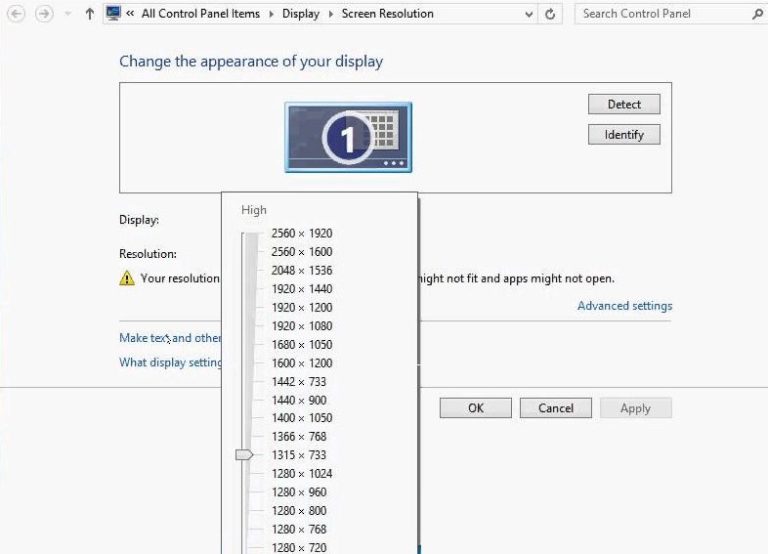This screenshot has width=768, height=554.
Task: Open the All Control Panel Items breadcrumb
Action: 200,14
